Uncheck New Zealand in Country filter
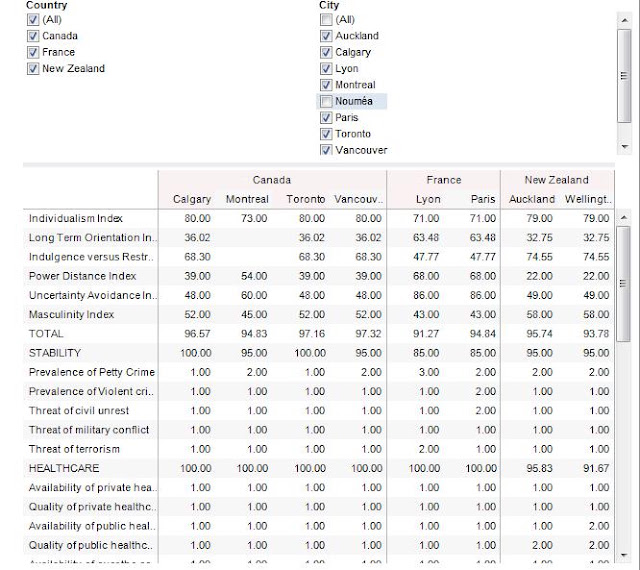Viewport: 640px width, 570px height. coord(33,69)
